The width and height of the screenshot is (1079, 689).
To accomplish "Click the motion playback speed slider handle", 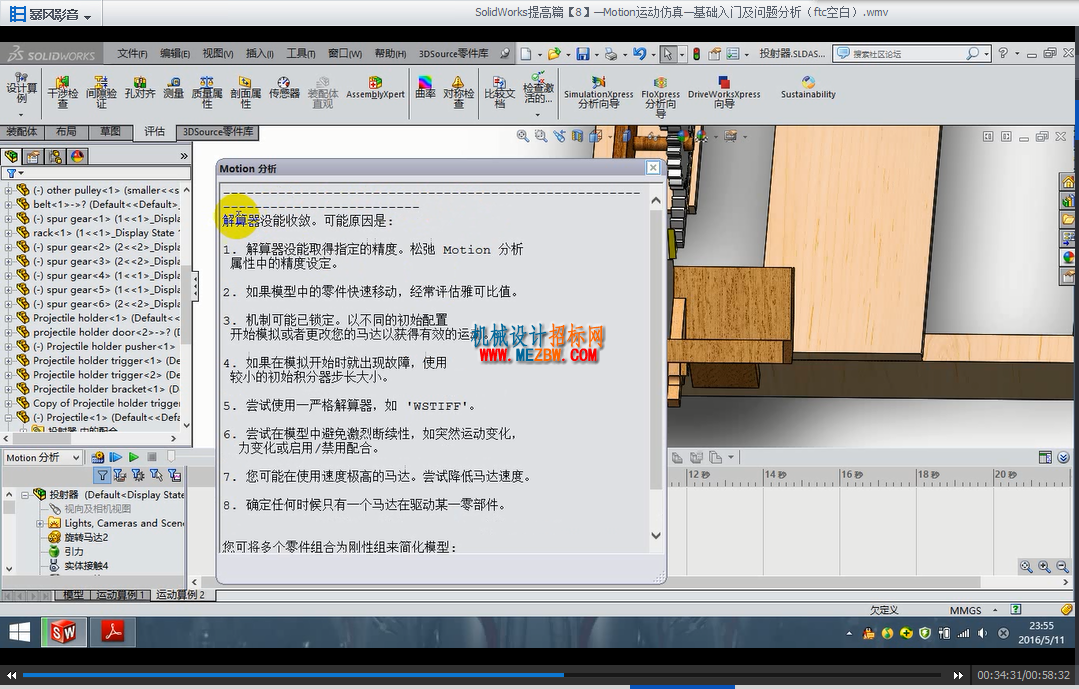I will point(171,456).
